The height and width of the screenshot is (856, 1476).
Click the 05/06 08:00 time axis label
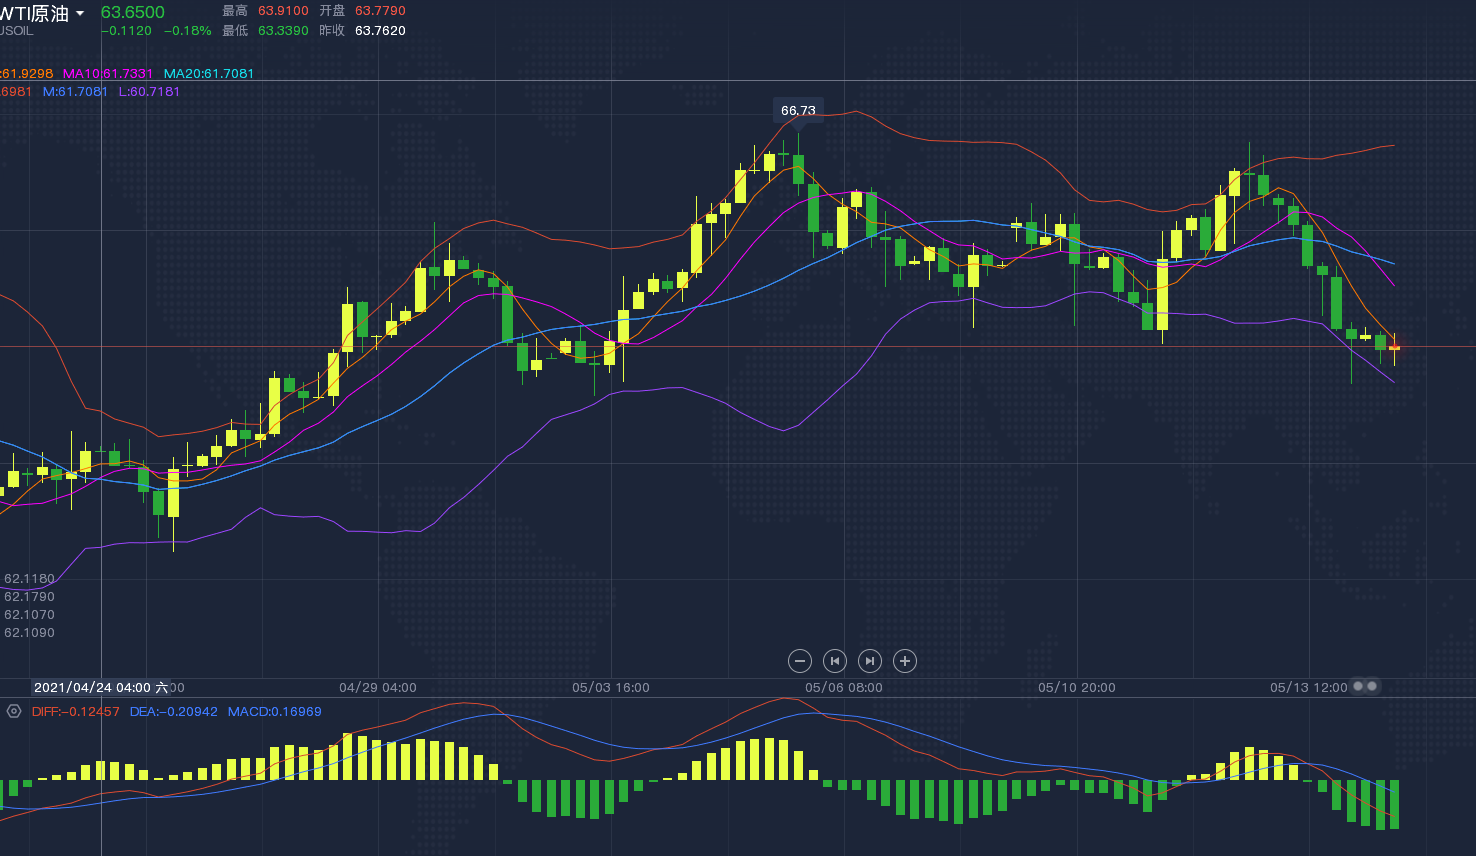844,688
